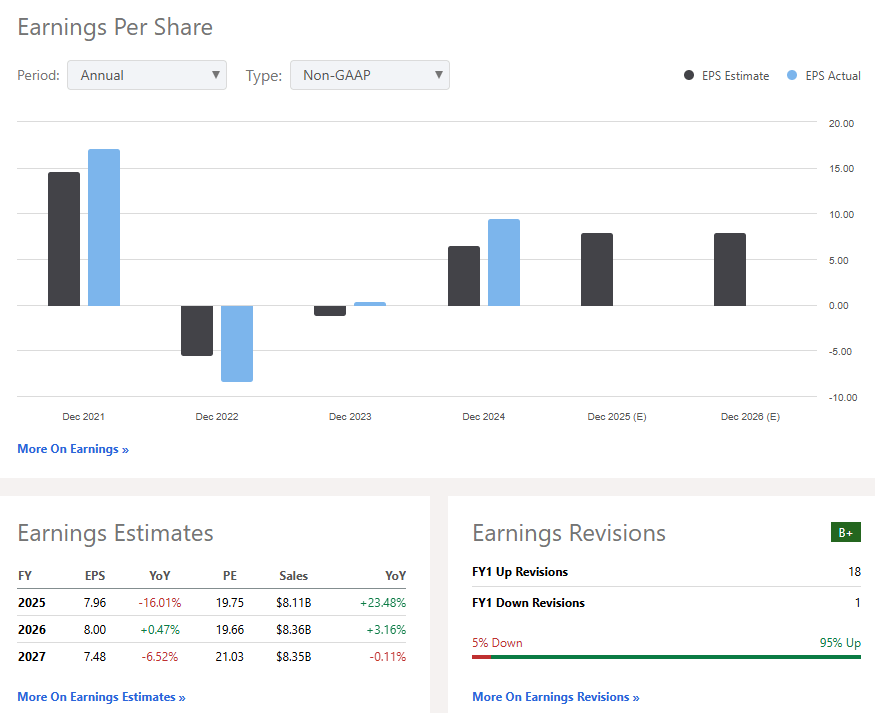
Task: Select the Dec 2026 (E) estimate bar
Action: pyautogui.click(x=730, y=269)
